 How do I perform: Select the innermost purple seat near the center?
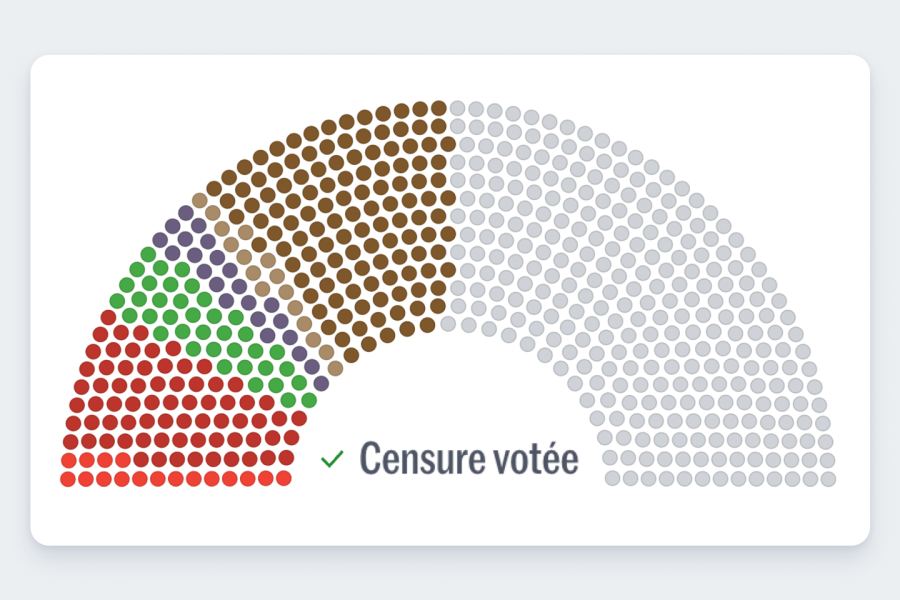pos(320,383)
